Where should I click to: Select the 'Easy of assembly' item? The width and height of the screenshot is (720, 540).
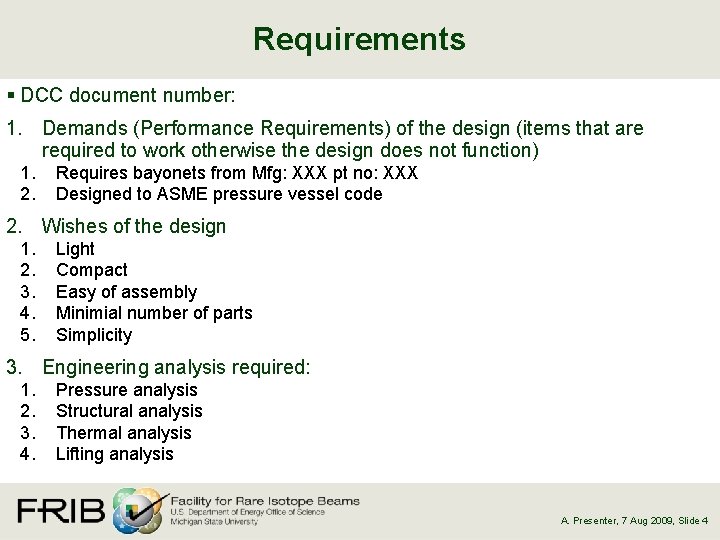coord(126,292)
